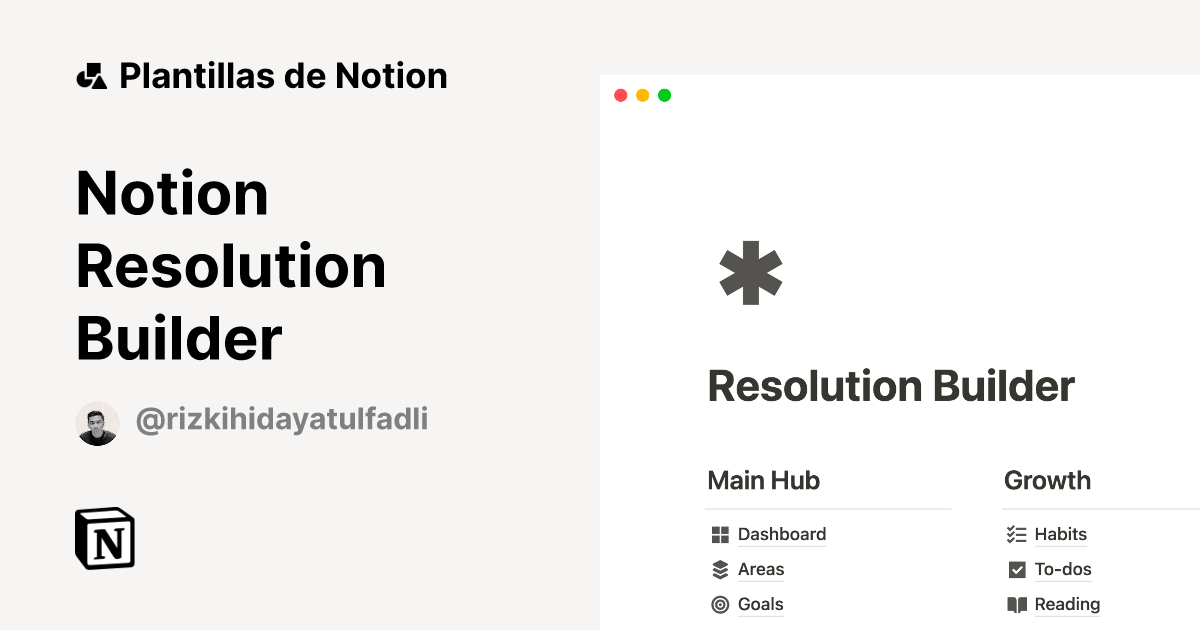Select the Main Hub section header
Image resolution: width=1200 pixels, height=630 pixels.
[x=763, y=480]
